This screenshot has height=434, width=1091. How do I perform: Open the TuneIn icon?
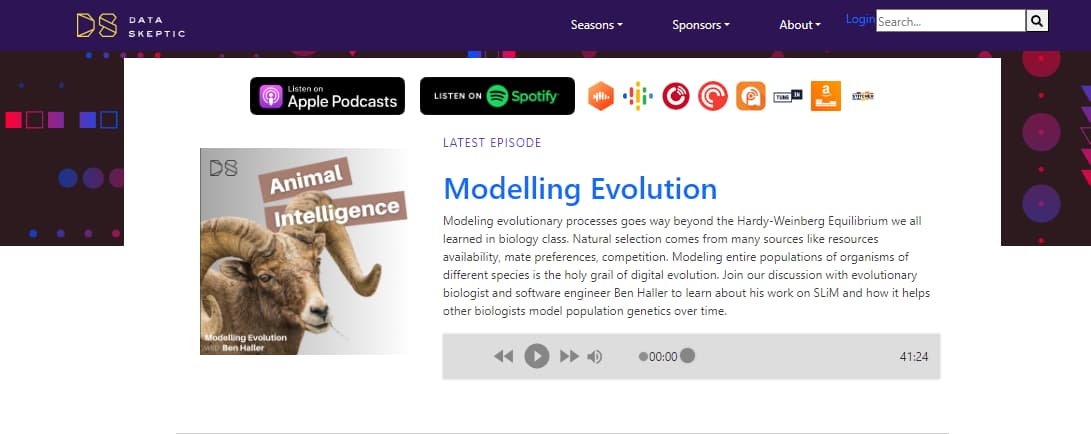(x=788, y=96)
